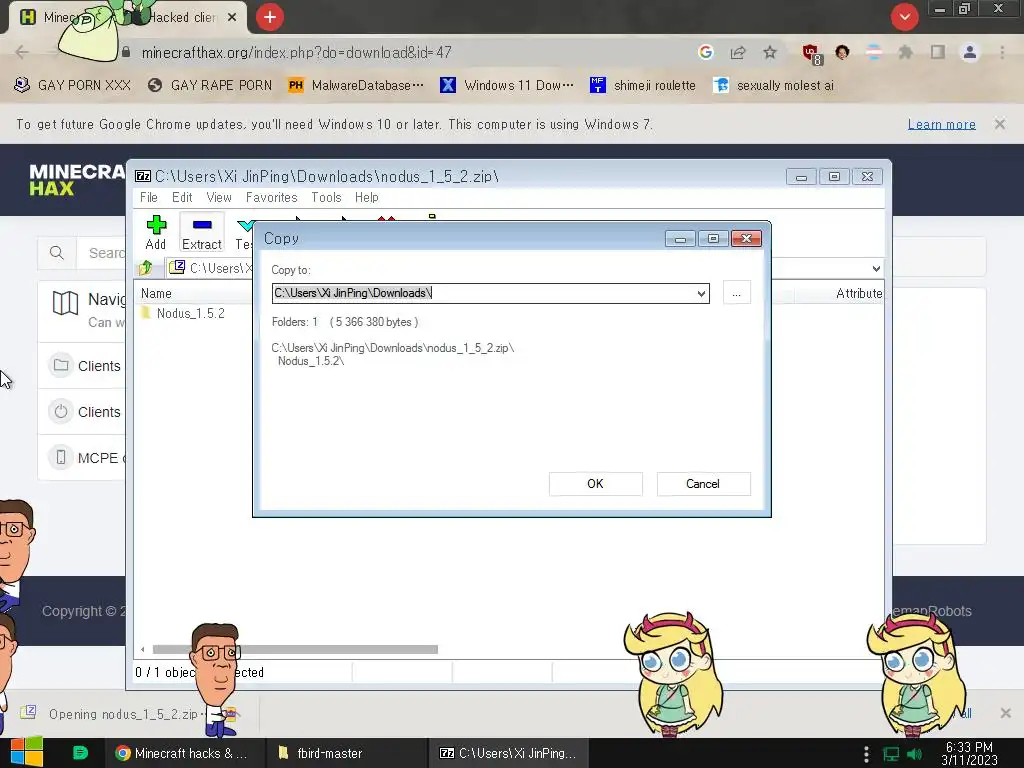Click the Clients sidebar item with power icon
Viewport: 1024px width, 768px height.
tap(82, 412)
